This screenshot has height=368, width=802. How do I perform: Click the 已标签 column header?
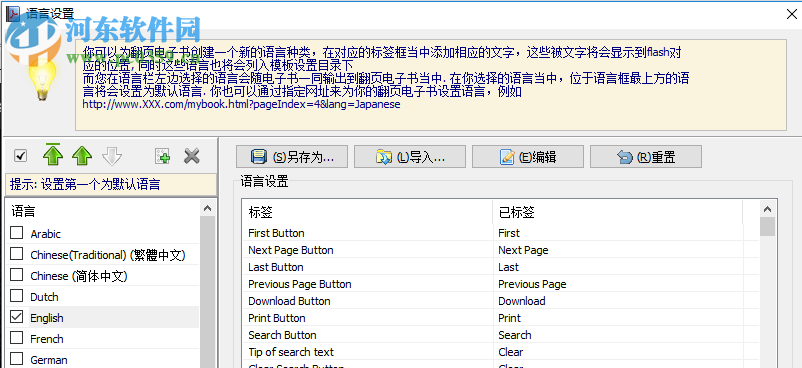618,212
